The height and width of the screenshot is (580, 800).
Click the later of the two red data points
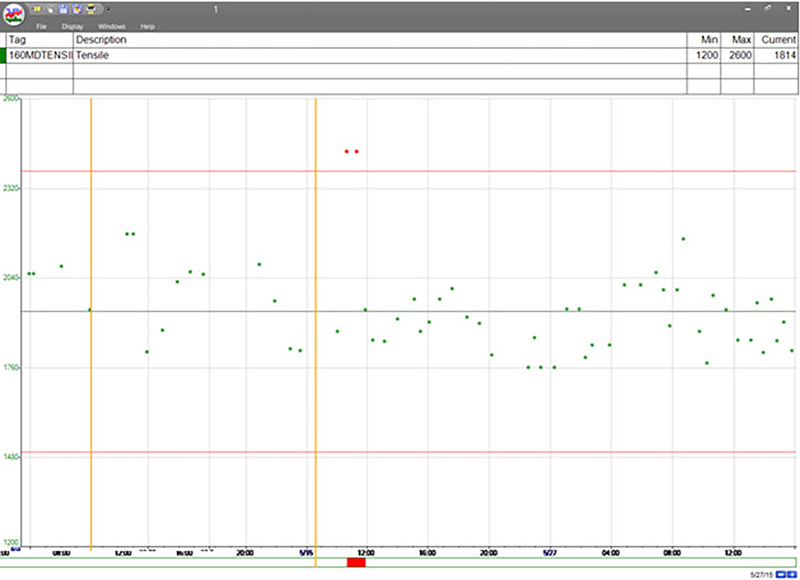[357, 152]
